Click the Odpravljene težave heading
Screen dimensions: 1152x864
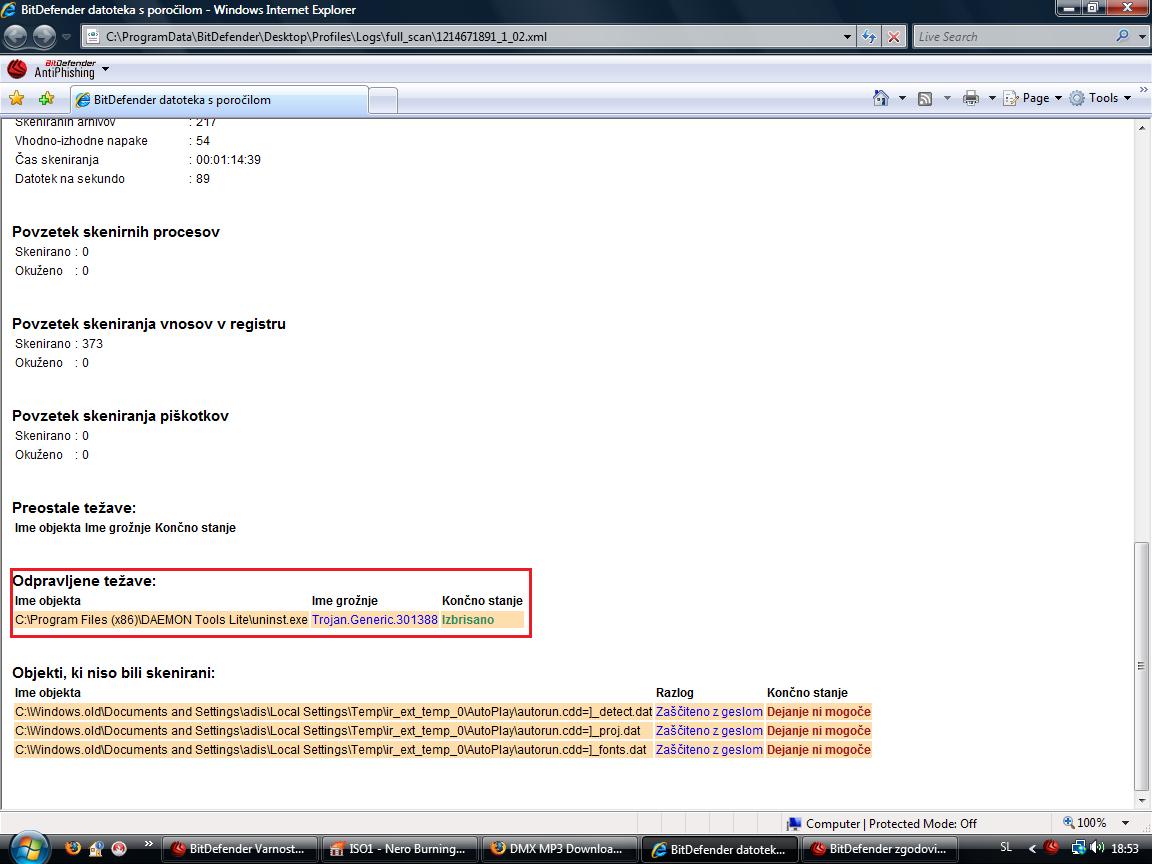tap(84, 581)
